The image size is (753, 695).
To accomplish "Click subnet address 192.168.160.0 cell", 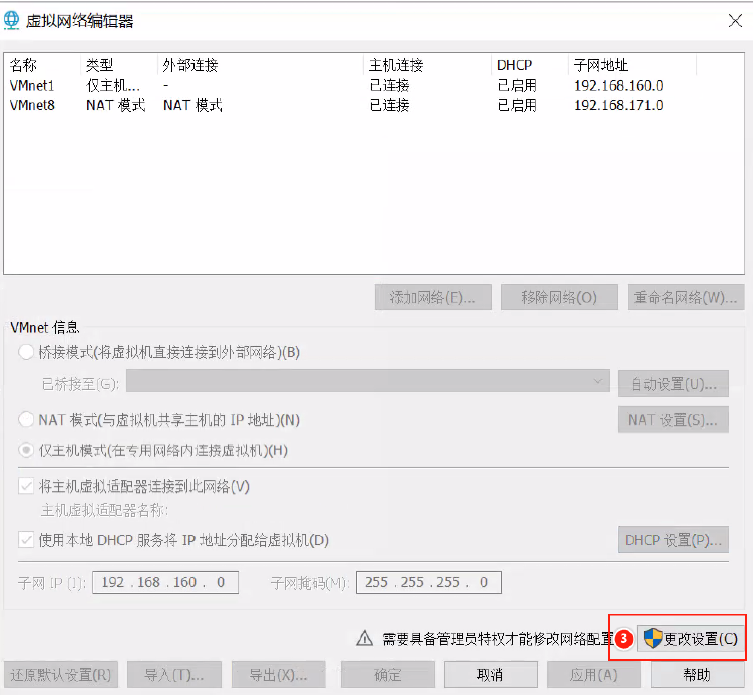I will point(619,85).
